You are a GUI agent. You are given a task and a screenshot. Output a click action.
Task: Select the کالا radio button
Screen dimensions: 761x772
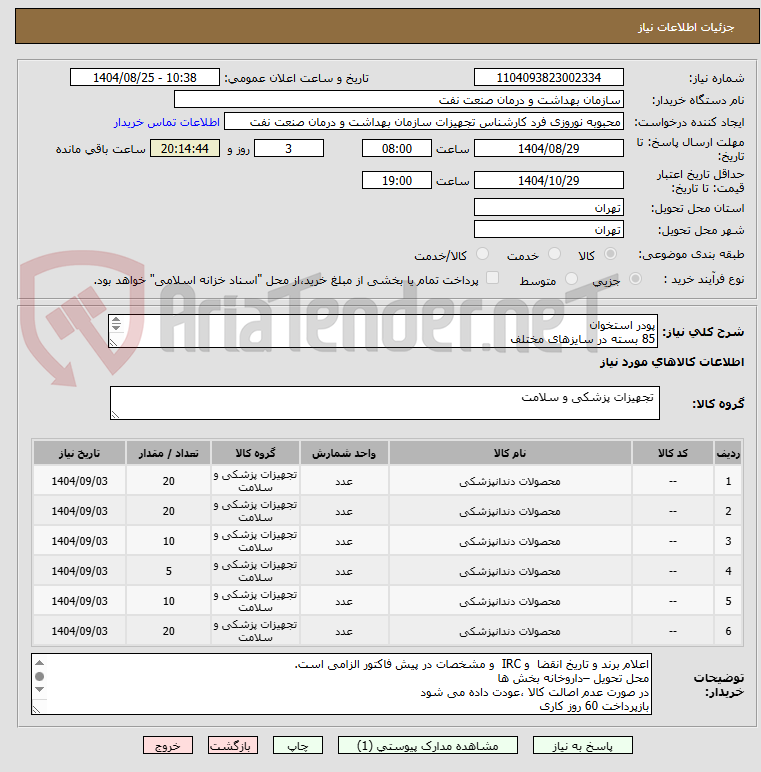(x=610, y=254)
